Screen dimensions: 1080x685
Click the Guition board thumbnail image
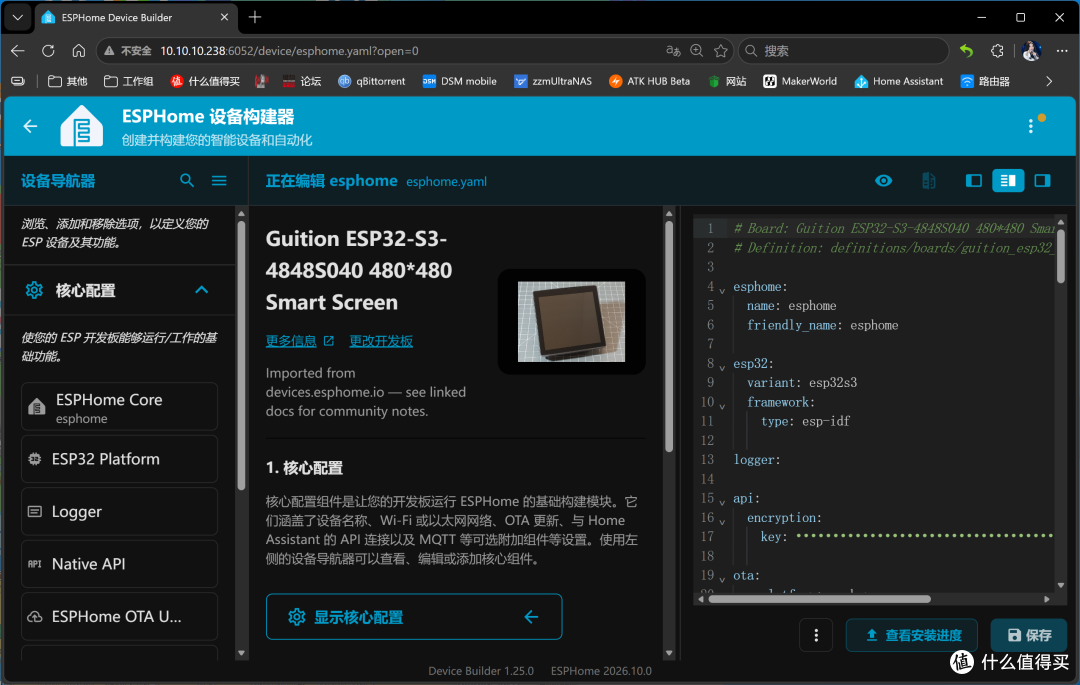571,322
